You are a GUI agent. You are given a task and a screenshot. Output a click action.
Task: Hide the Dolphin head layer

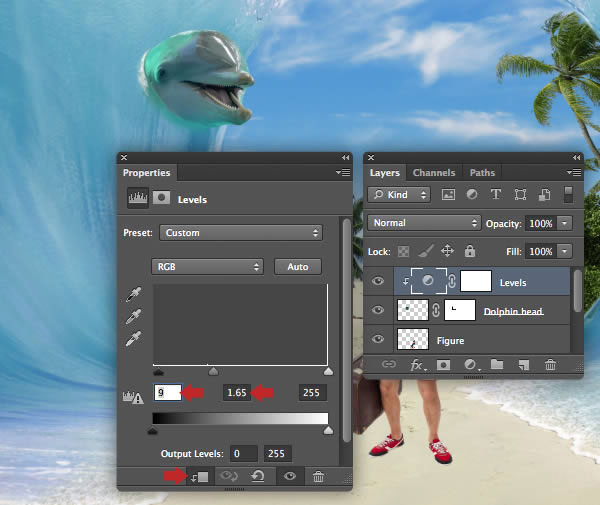378,310
